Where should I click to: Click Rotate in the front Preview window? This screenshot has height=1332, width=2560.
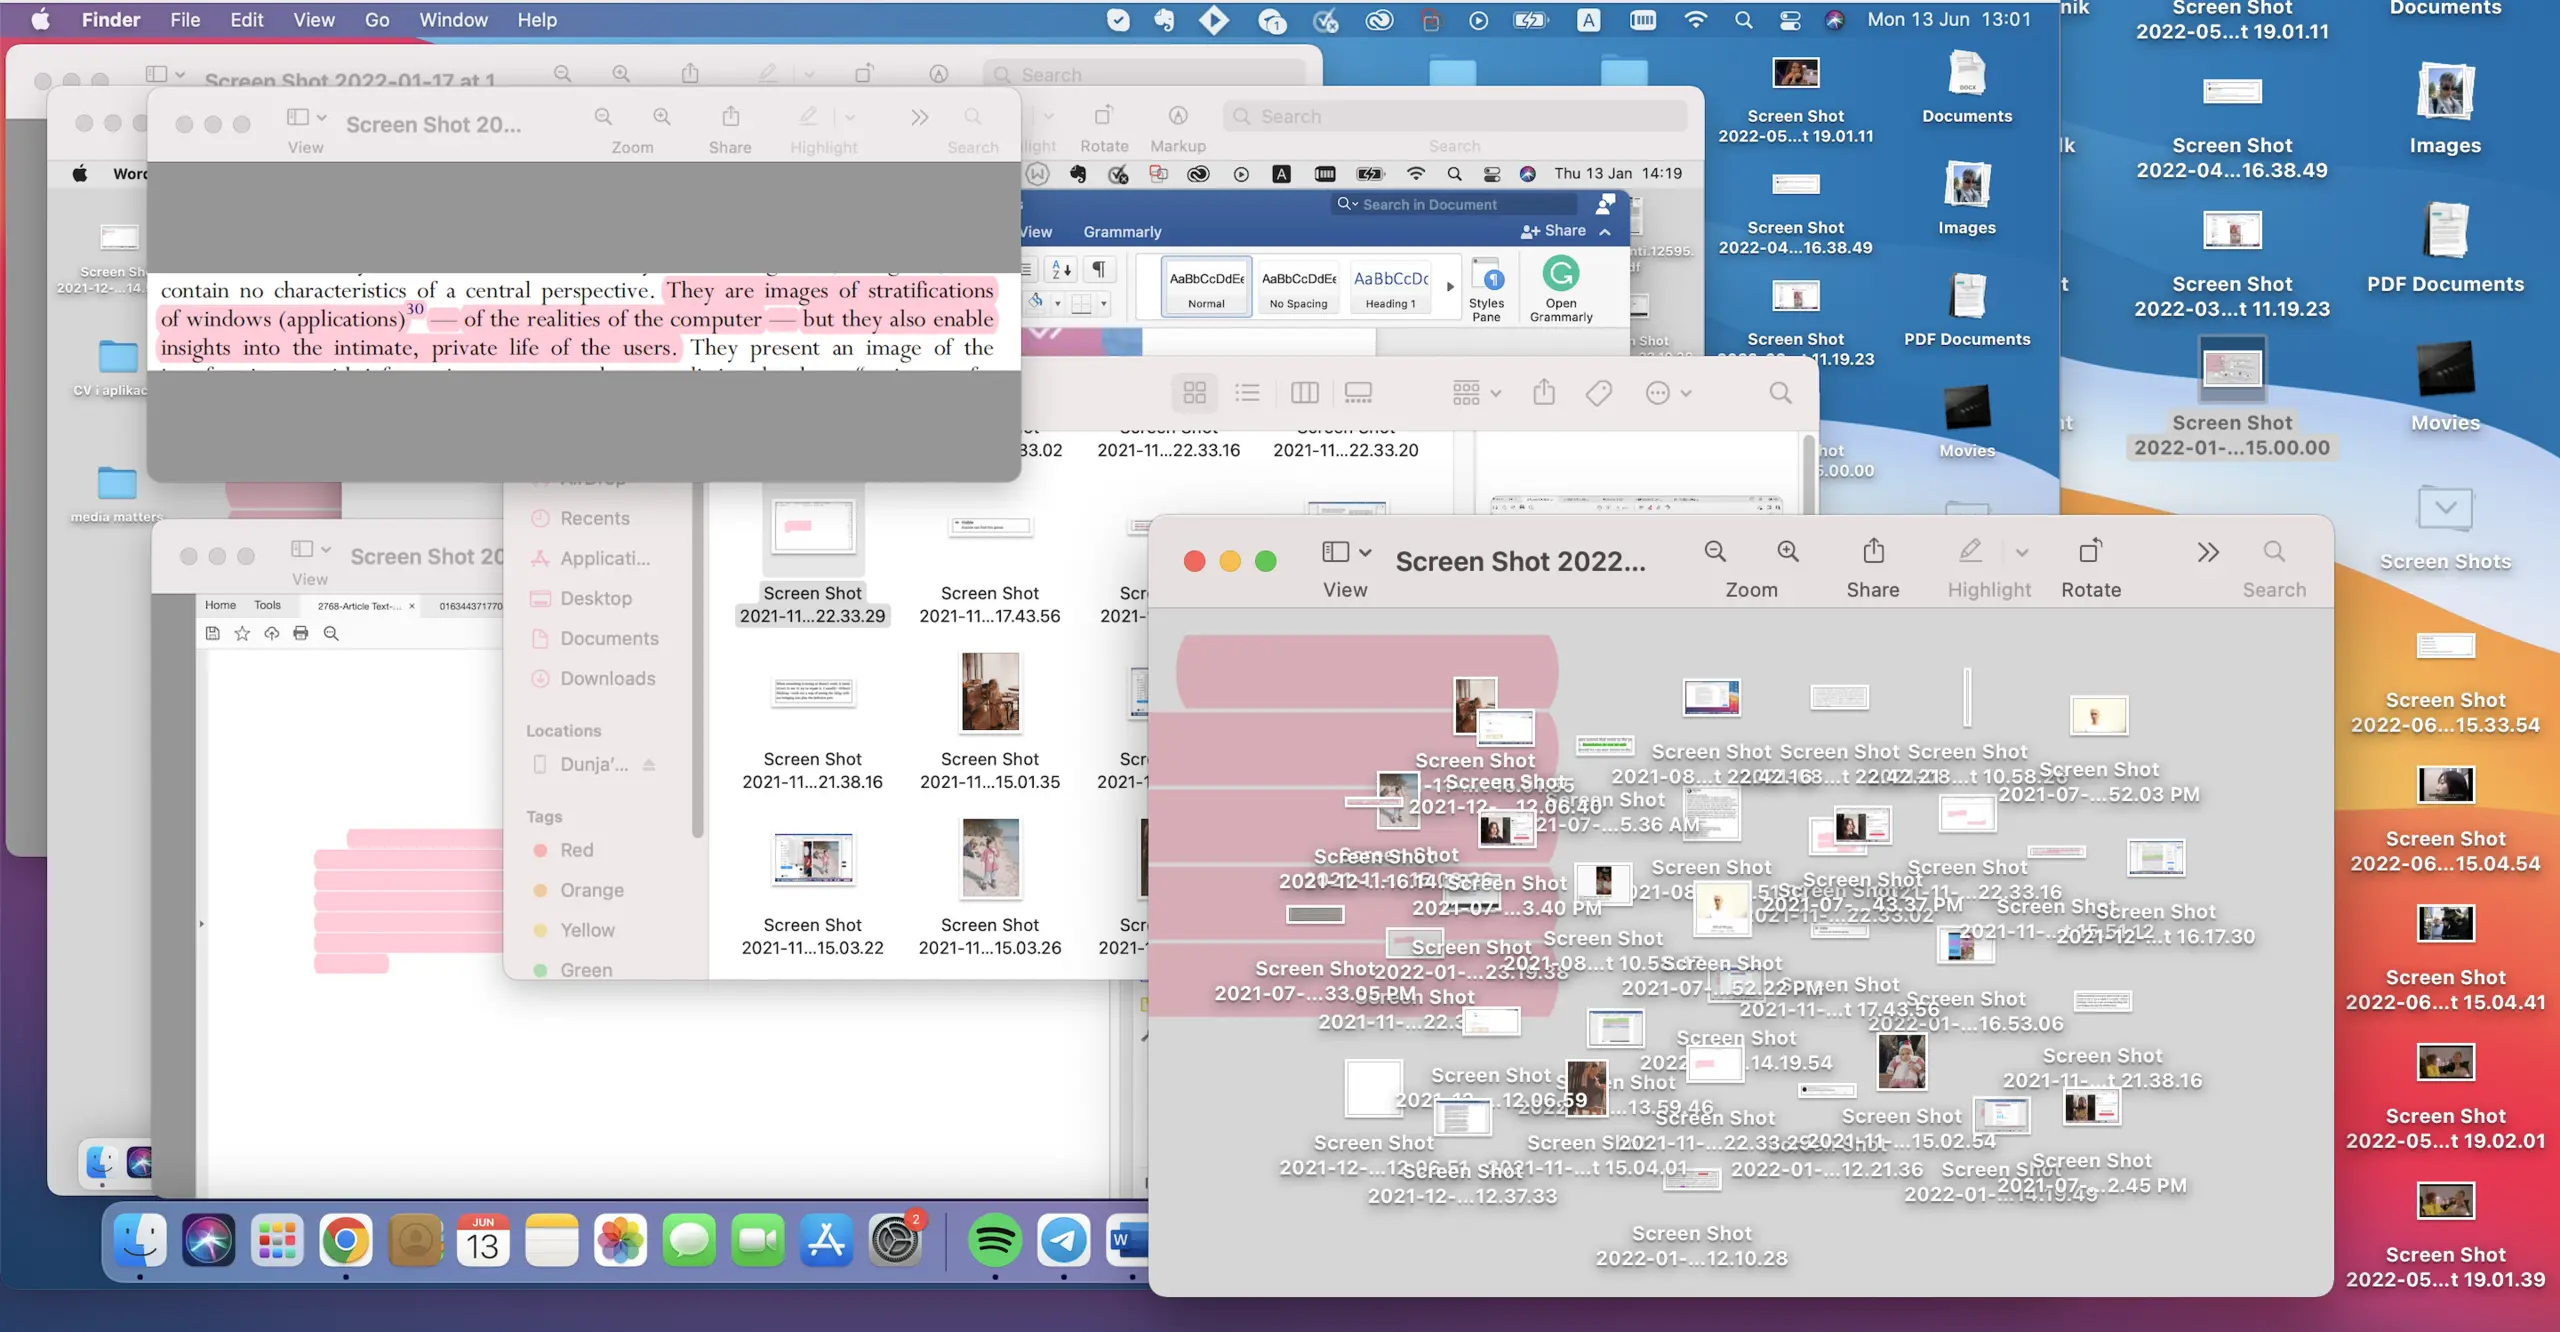pyautogui.click(x=2090, y=552)
